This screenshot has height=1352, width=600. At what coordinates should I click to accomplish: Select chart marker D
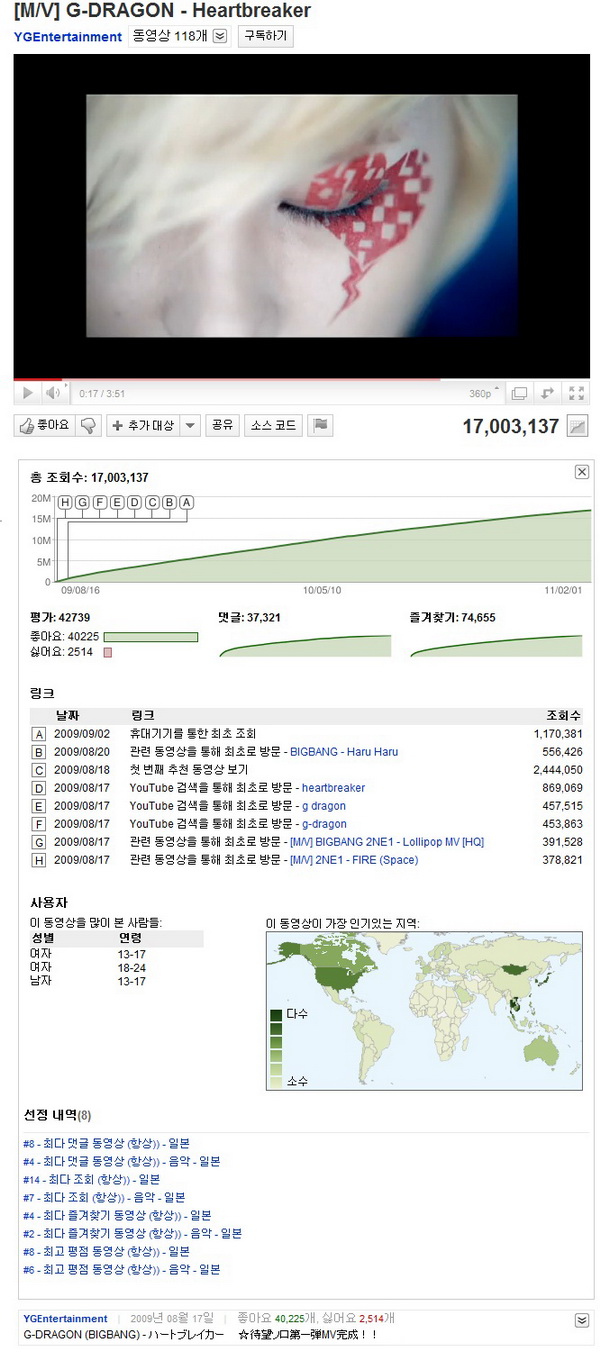pyautogui.click(x=134, y=502)
